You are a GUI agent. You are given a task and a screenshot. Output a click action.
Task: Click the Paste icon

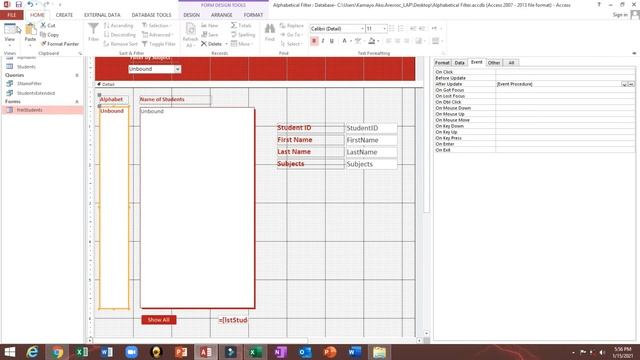(x=30, y=33)
